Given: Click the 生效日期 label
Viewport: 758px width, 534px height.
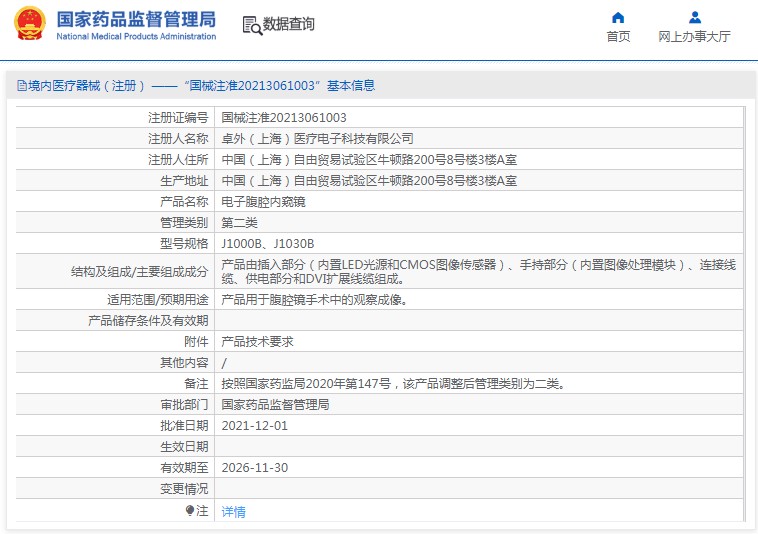Looking at the screenshot, I should tap(184, 447).
